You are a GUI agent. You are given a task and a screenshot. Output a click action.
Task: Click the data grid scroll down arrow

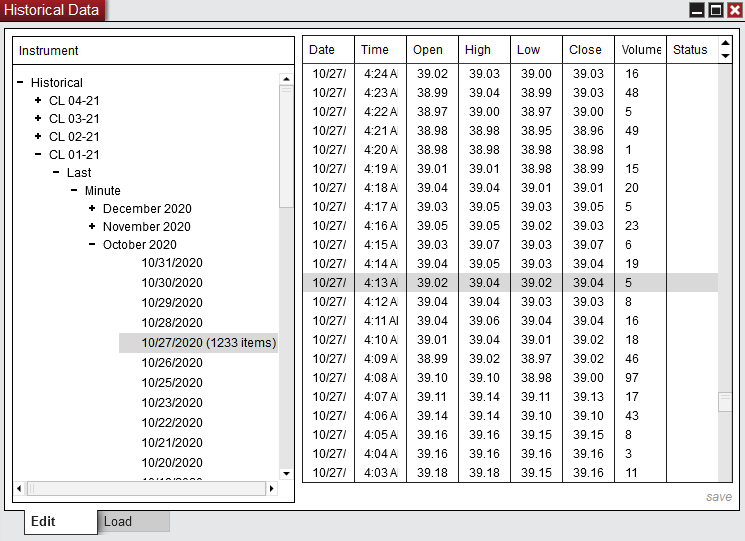(725, 56)
